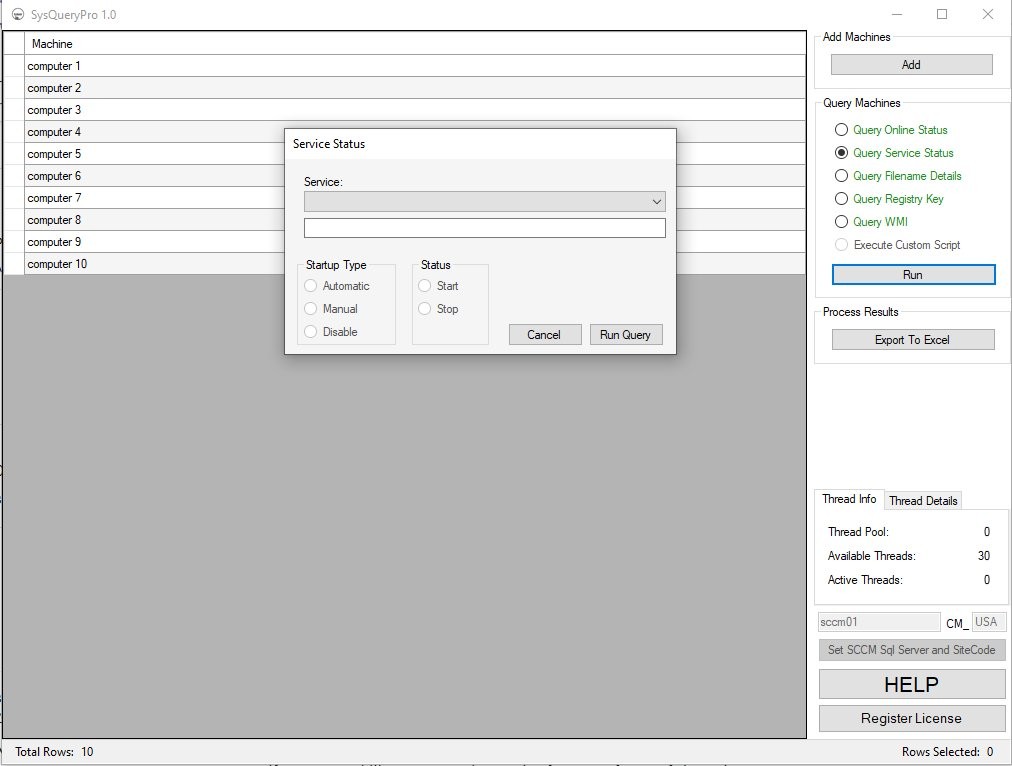Select the computer 5 row
Screen dimensions: 1012x766
155,154
